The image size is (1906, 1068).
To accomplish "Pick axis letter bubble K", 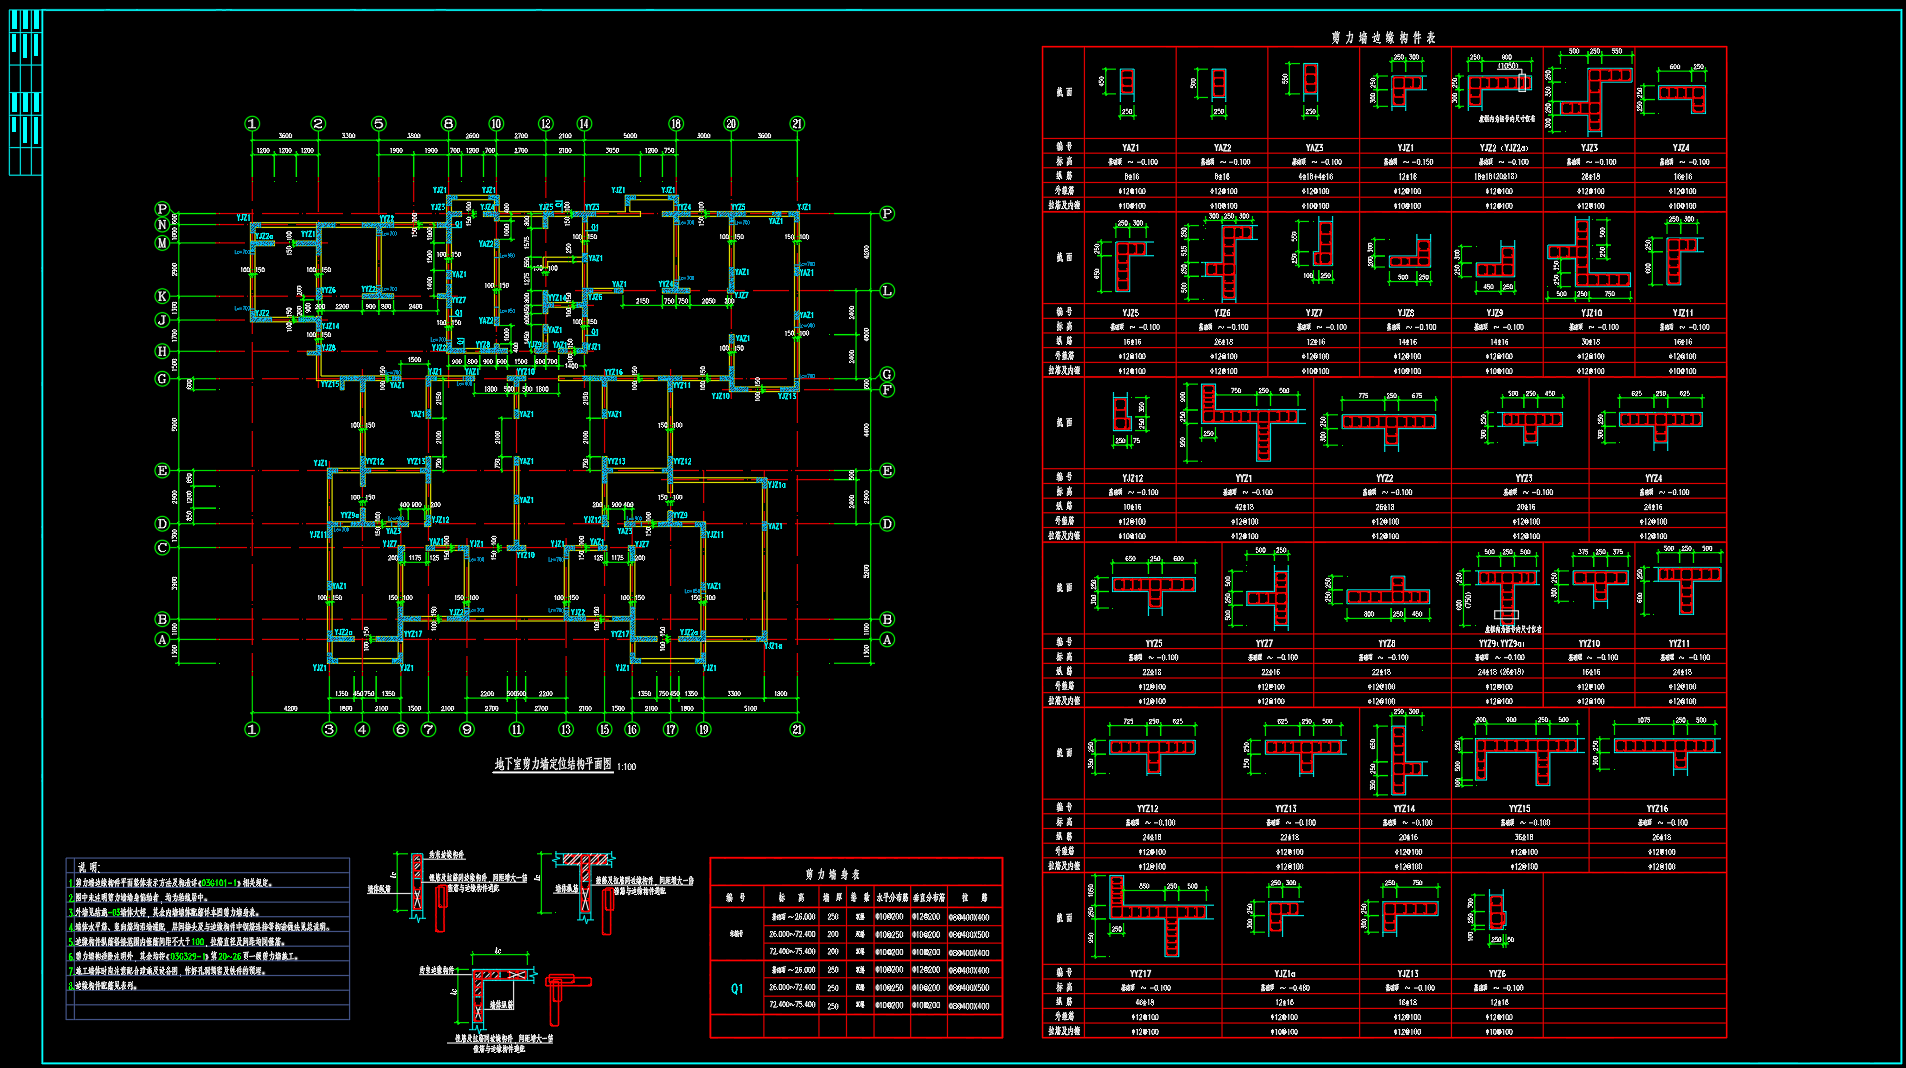I will point(162,296).
